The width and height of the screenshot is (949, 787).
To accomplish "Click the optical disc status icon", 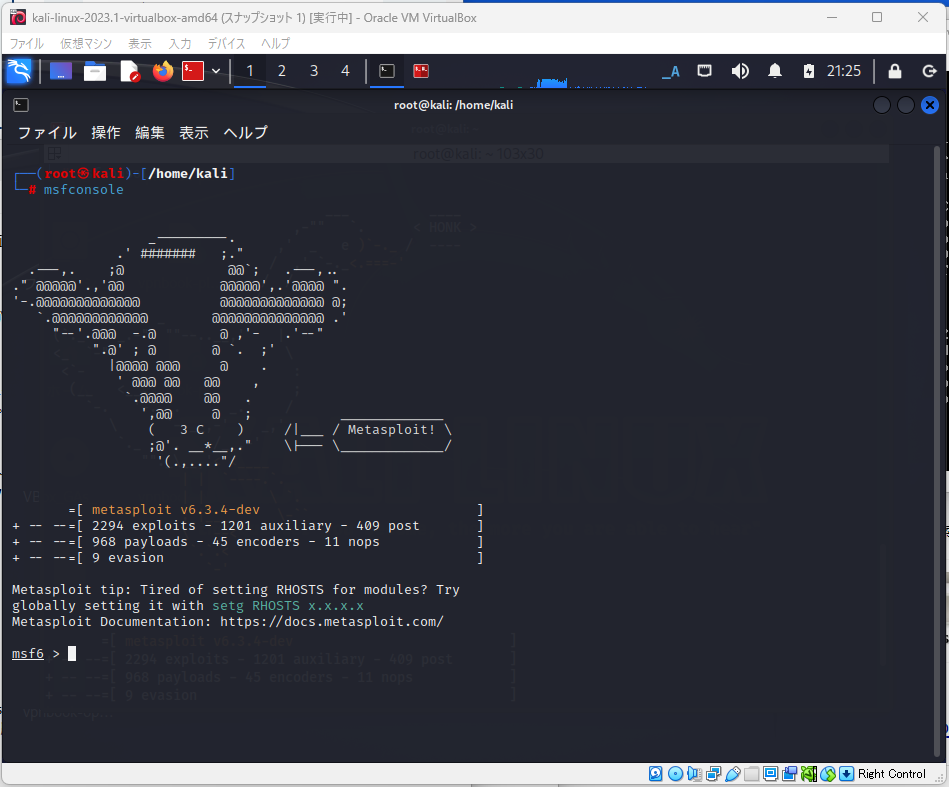I will click(x=676, y=773).
